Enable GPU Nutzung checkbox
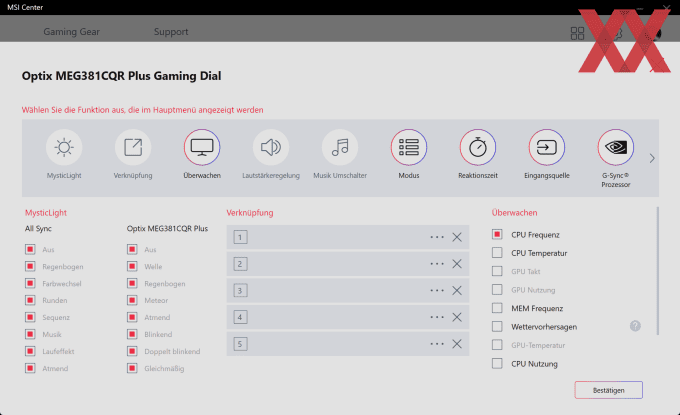 (497, 289)
